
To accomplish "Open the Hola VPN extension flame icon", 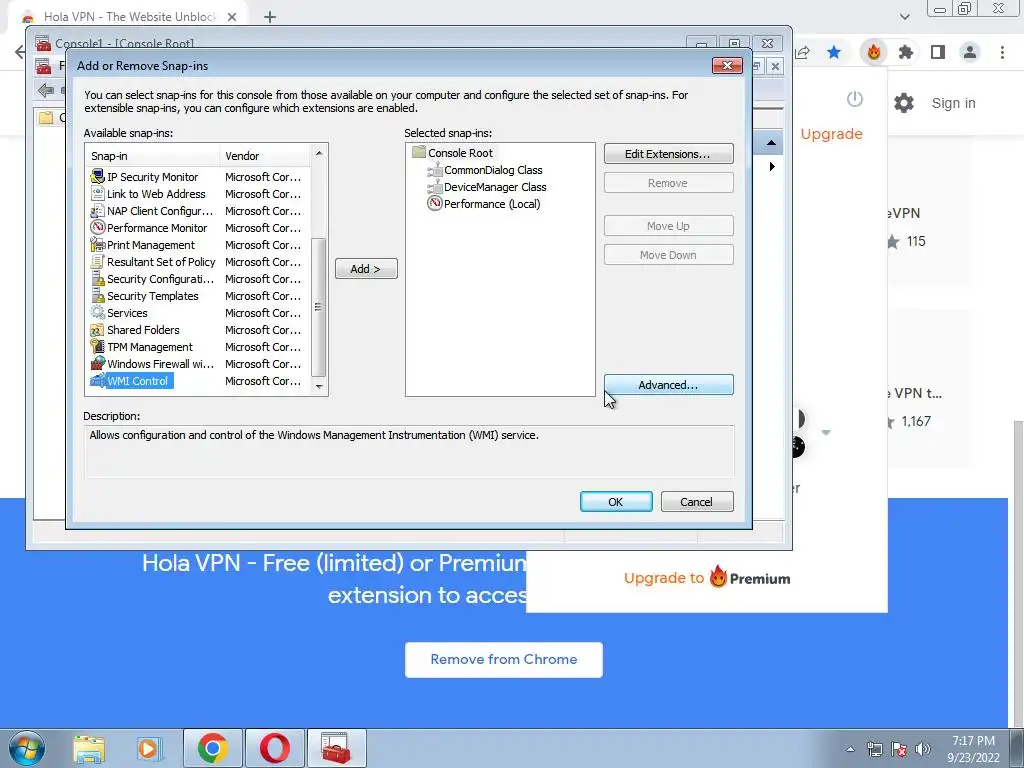I will (874, 52).
